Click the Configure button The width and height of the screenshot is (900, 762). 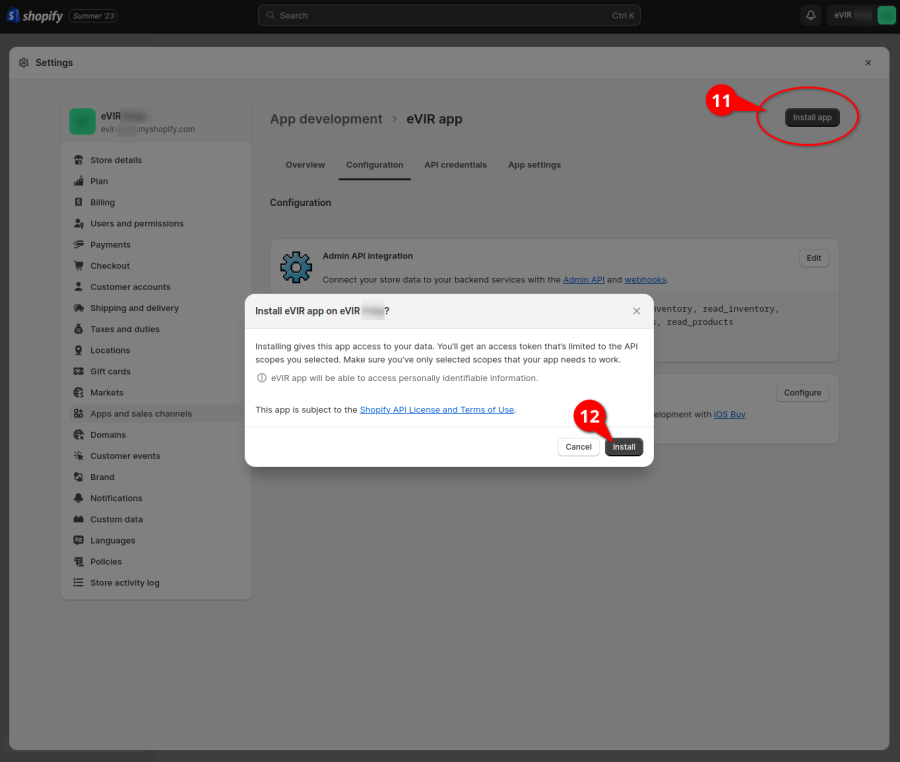coord(802,393)
